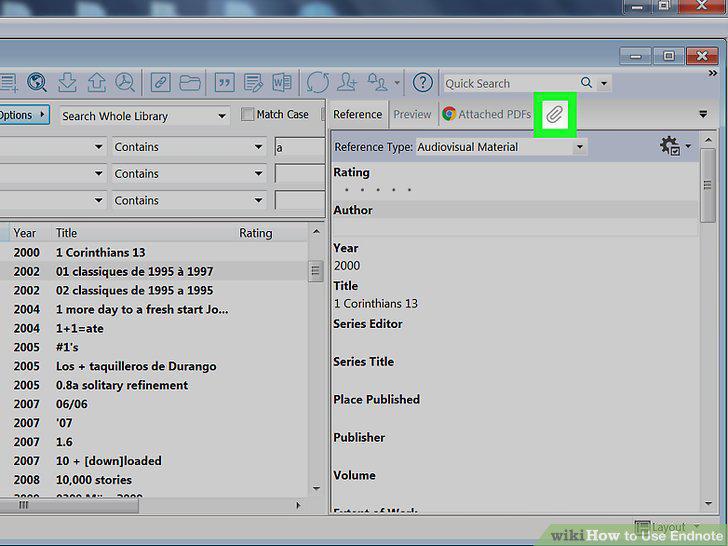
Task: Click the Title value '1 Corinthians 13' in panel
Action: pyautogui.click(x=376, y=304)
